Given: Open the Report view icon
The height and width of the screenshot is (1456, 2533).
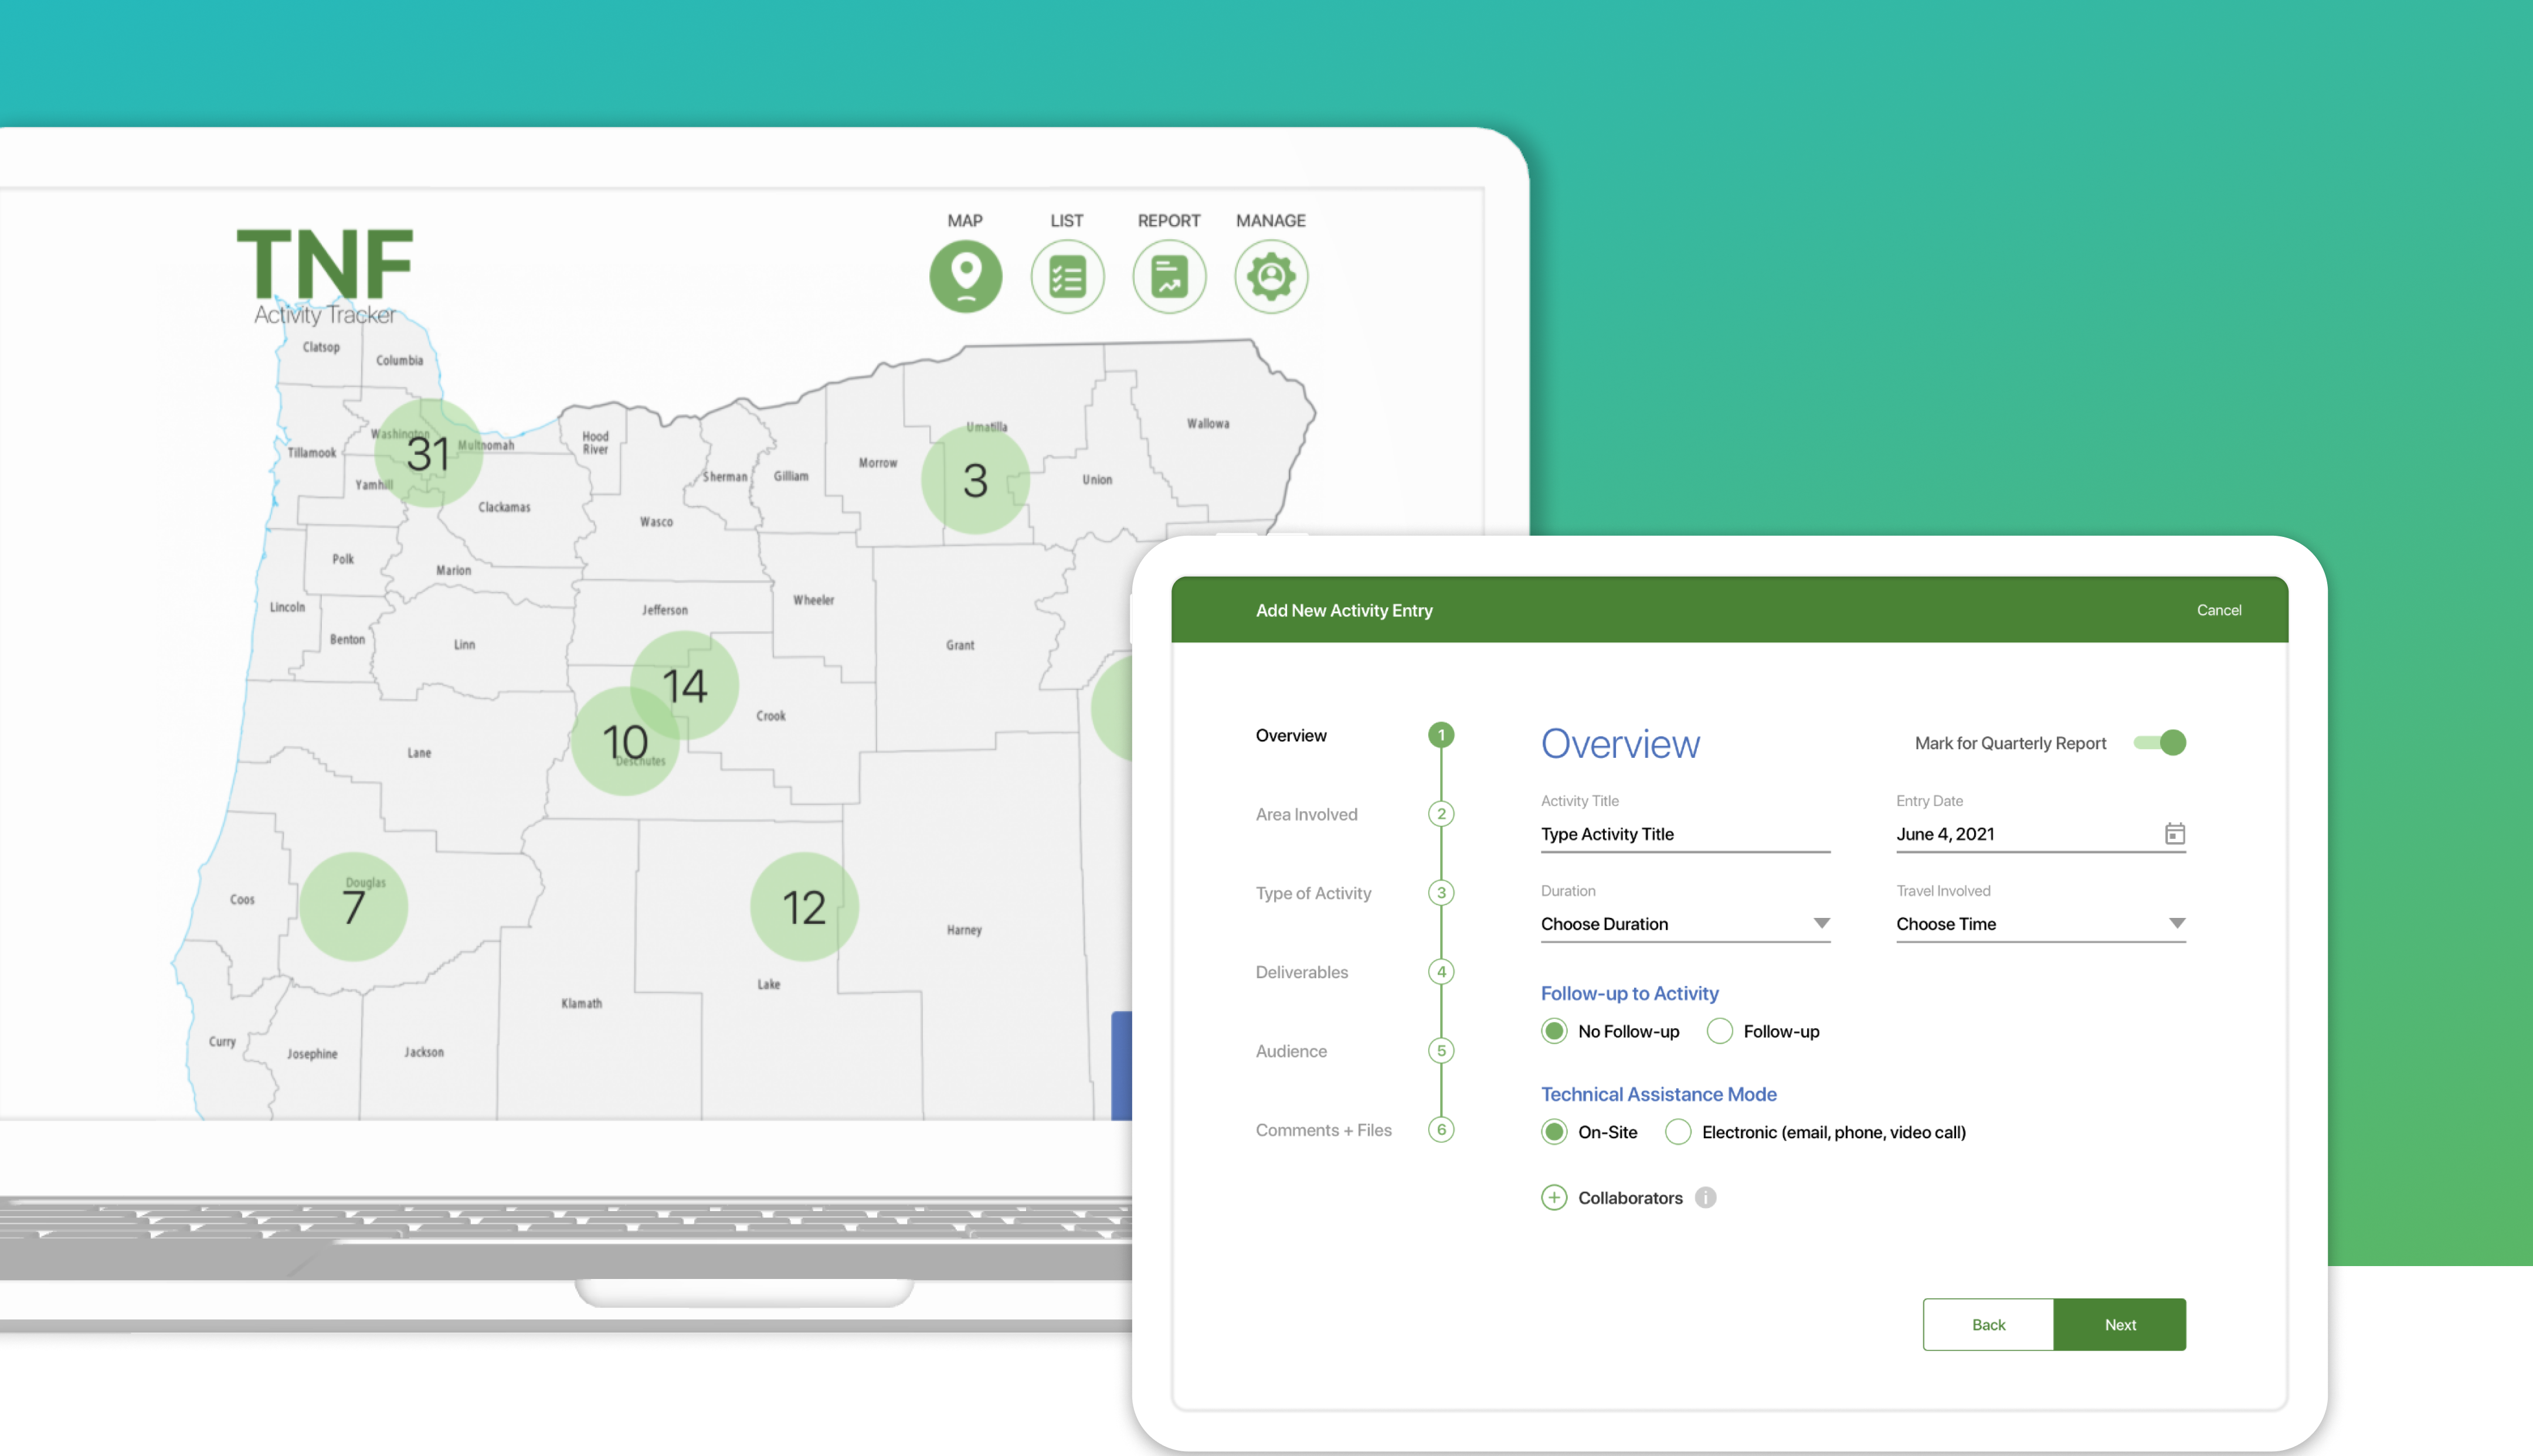Looking at the screenshot, I should coord(1169,276).
